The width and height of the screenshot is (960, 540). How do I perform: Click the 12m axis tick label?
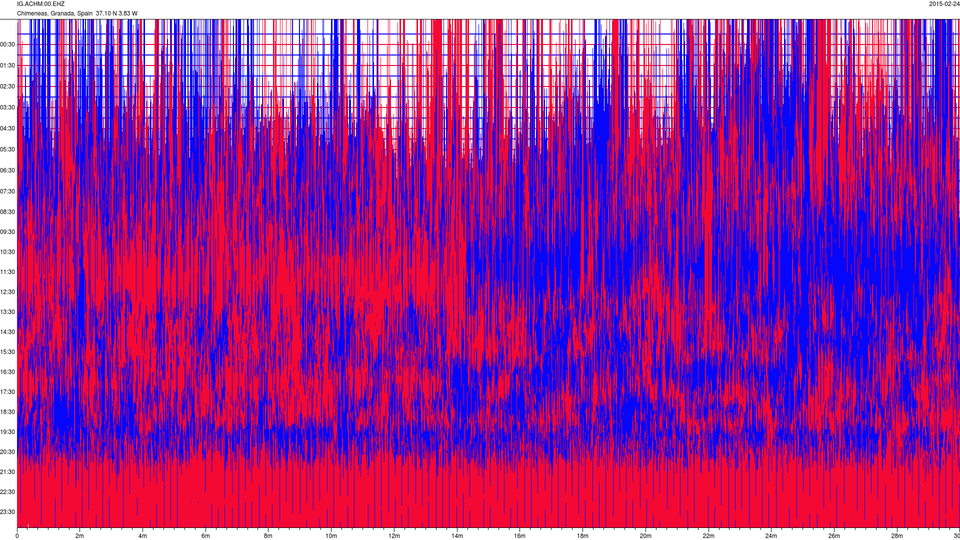point(394,536)
